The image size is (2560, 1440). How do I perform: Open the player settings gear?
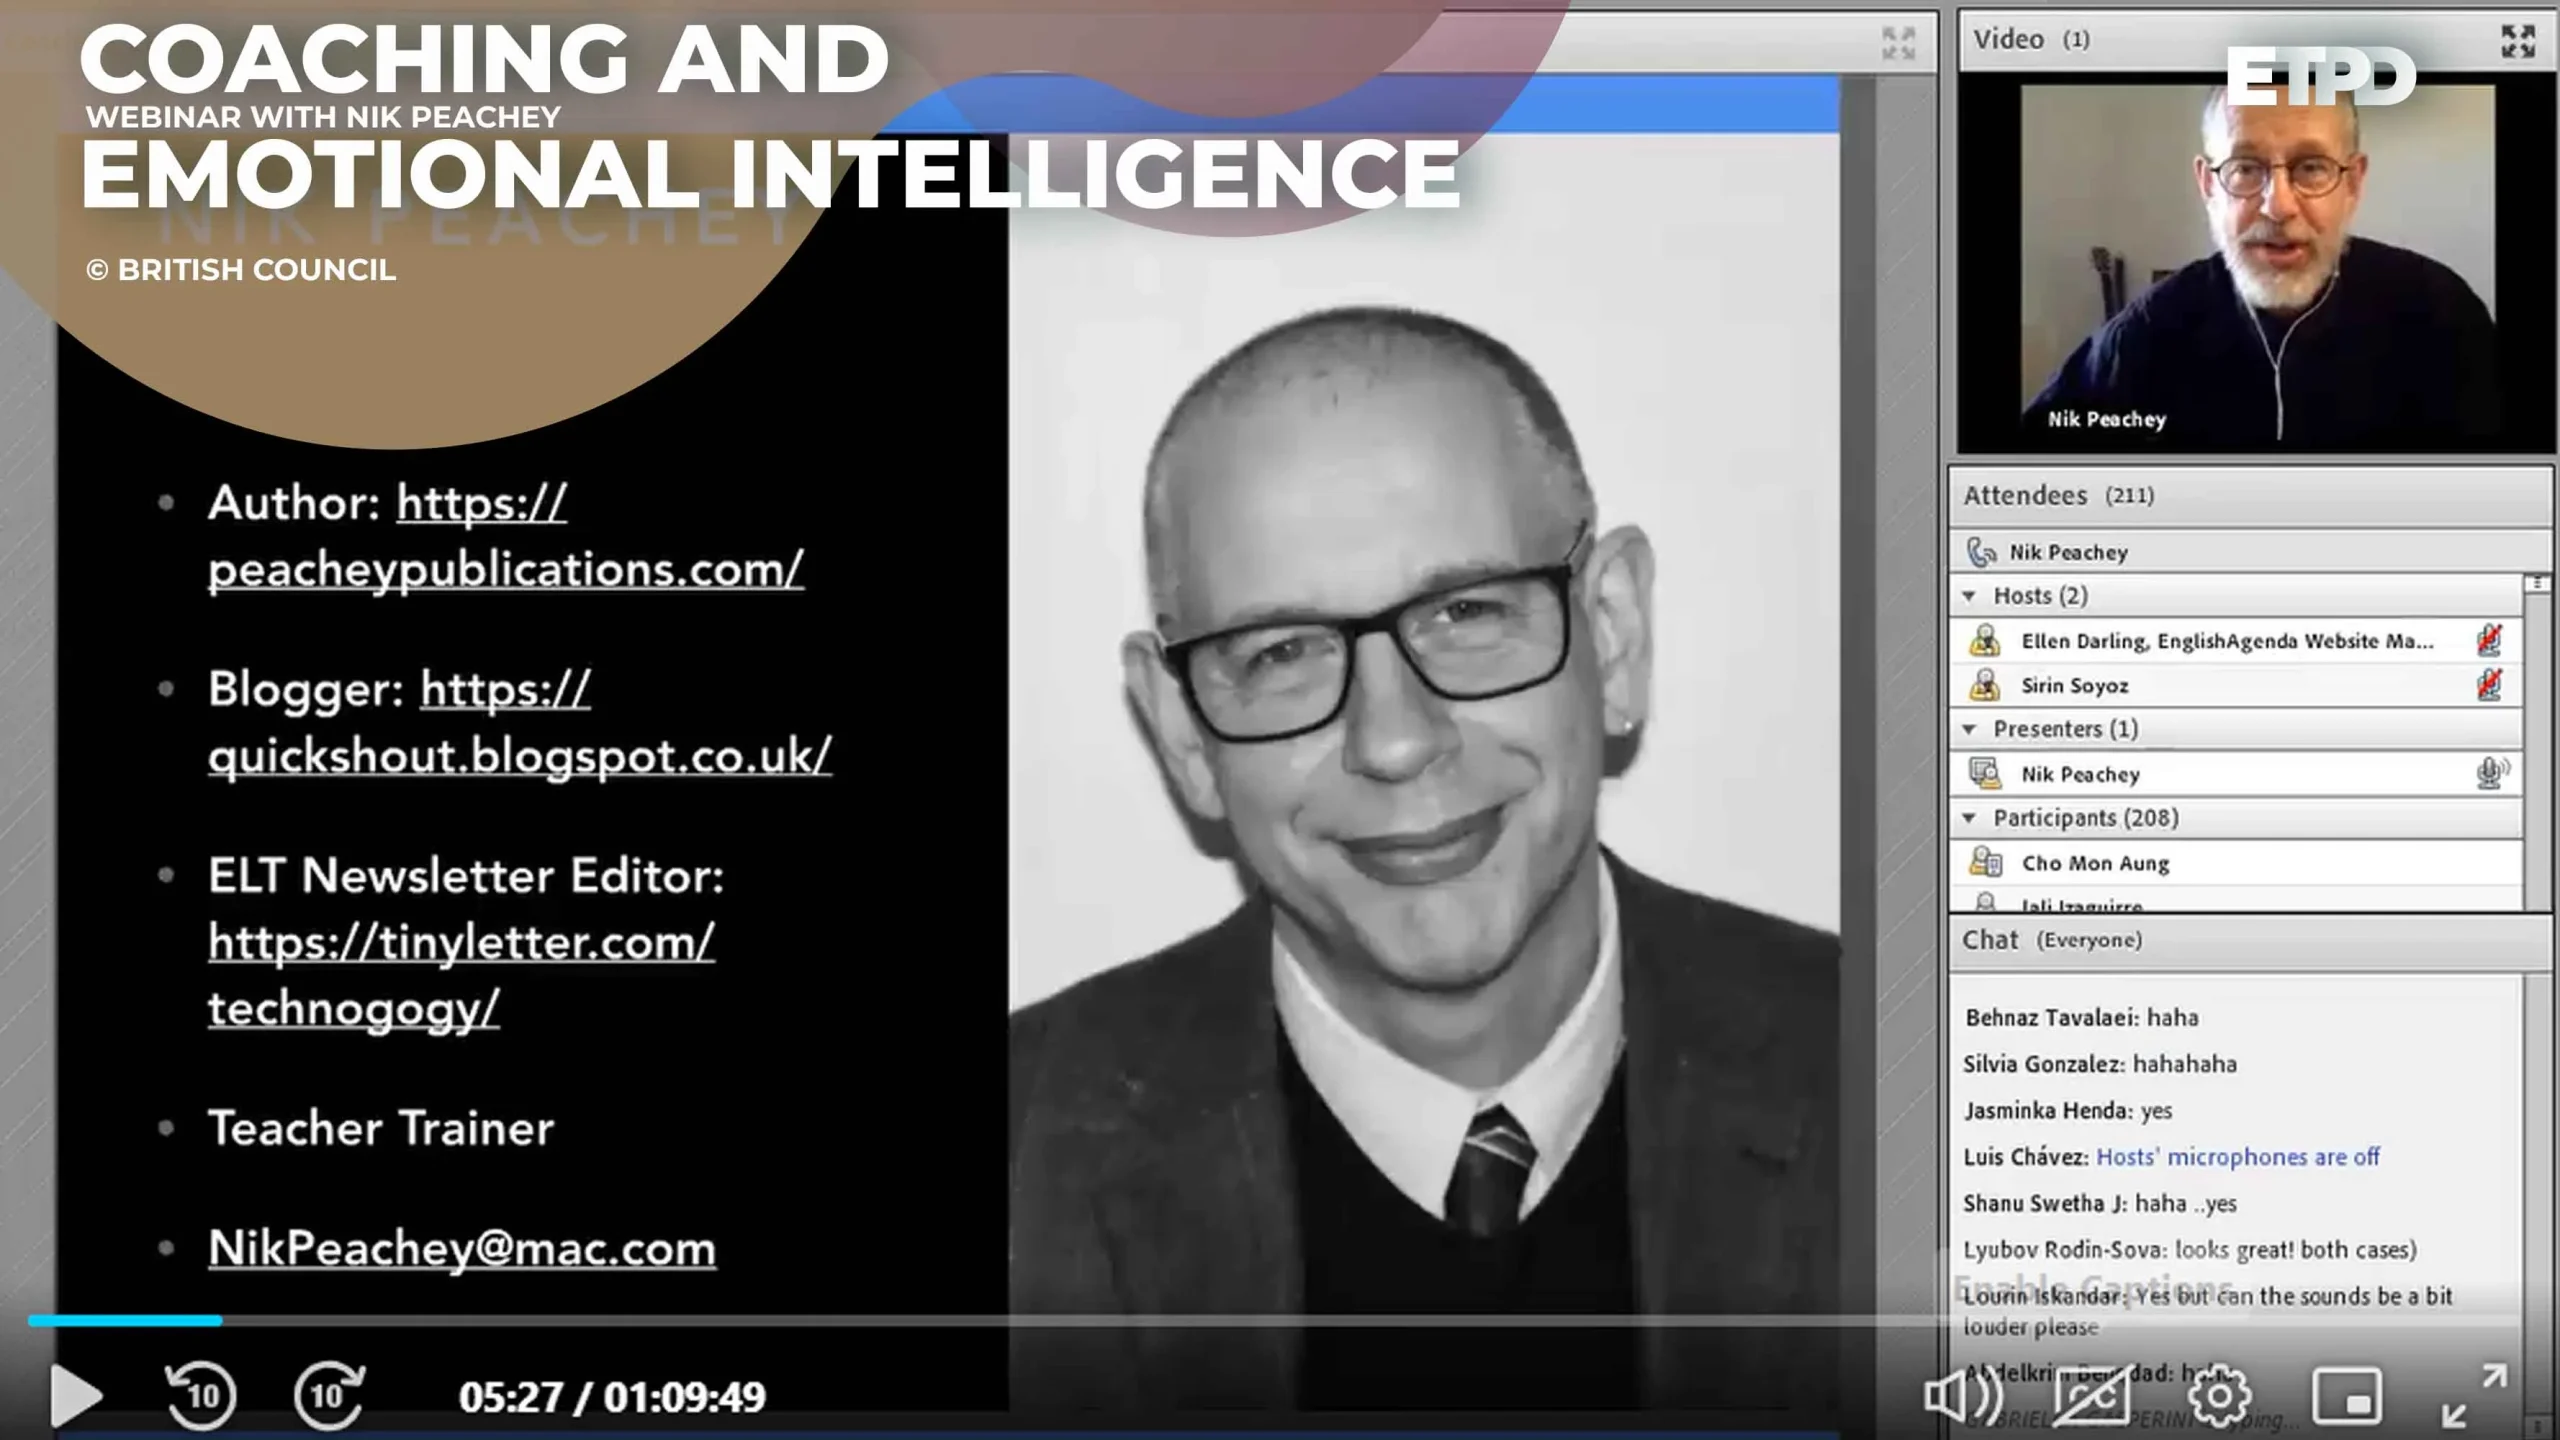tap(2219, 1396)
